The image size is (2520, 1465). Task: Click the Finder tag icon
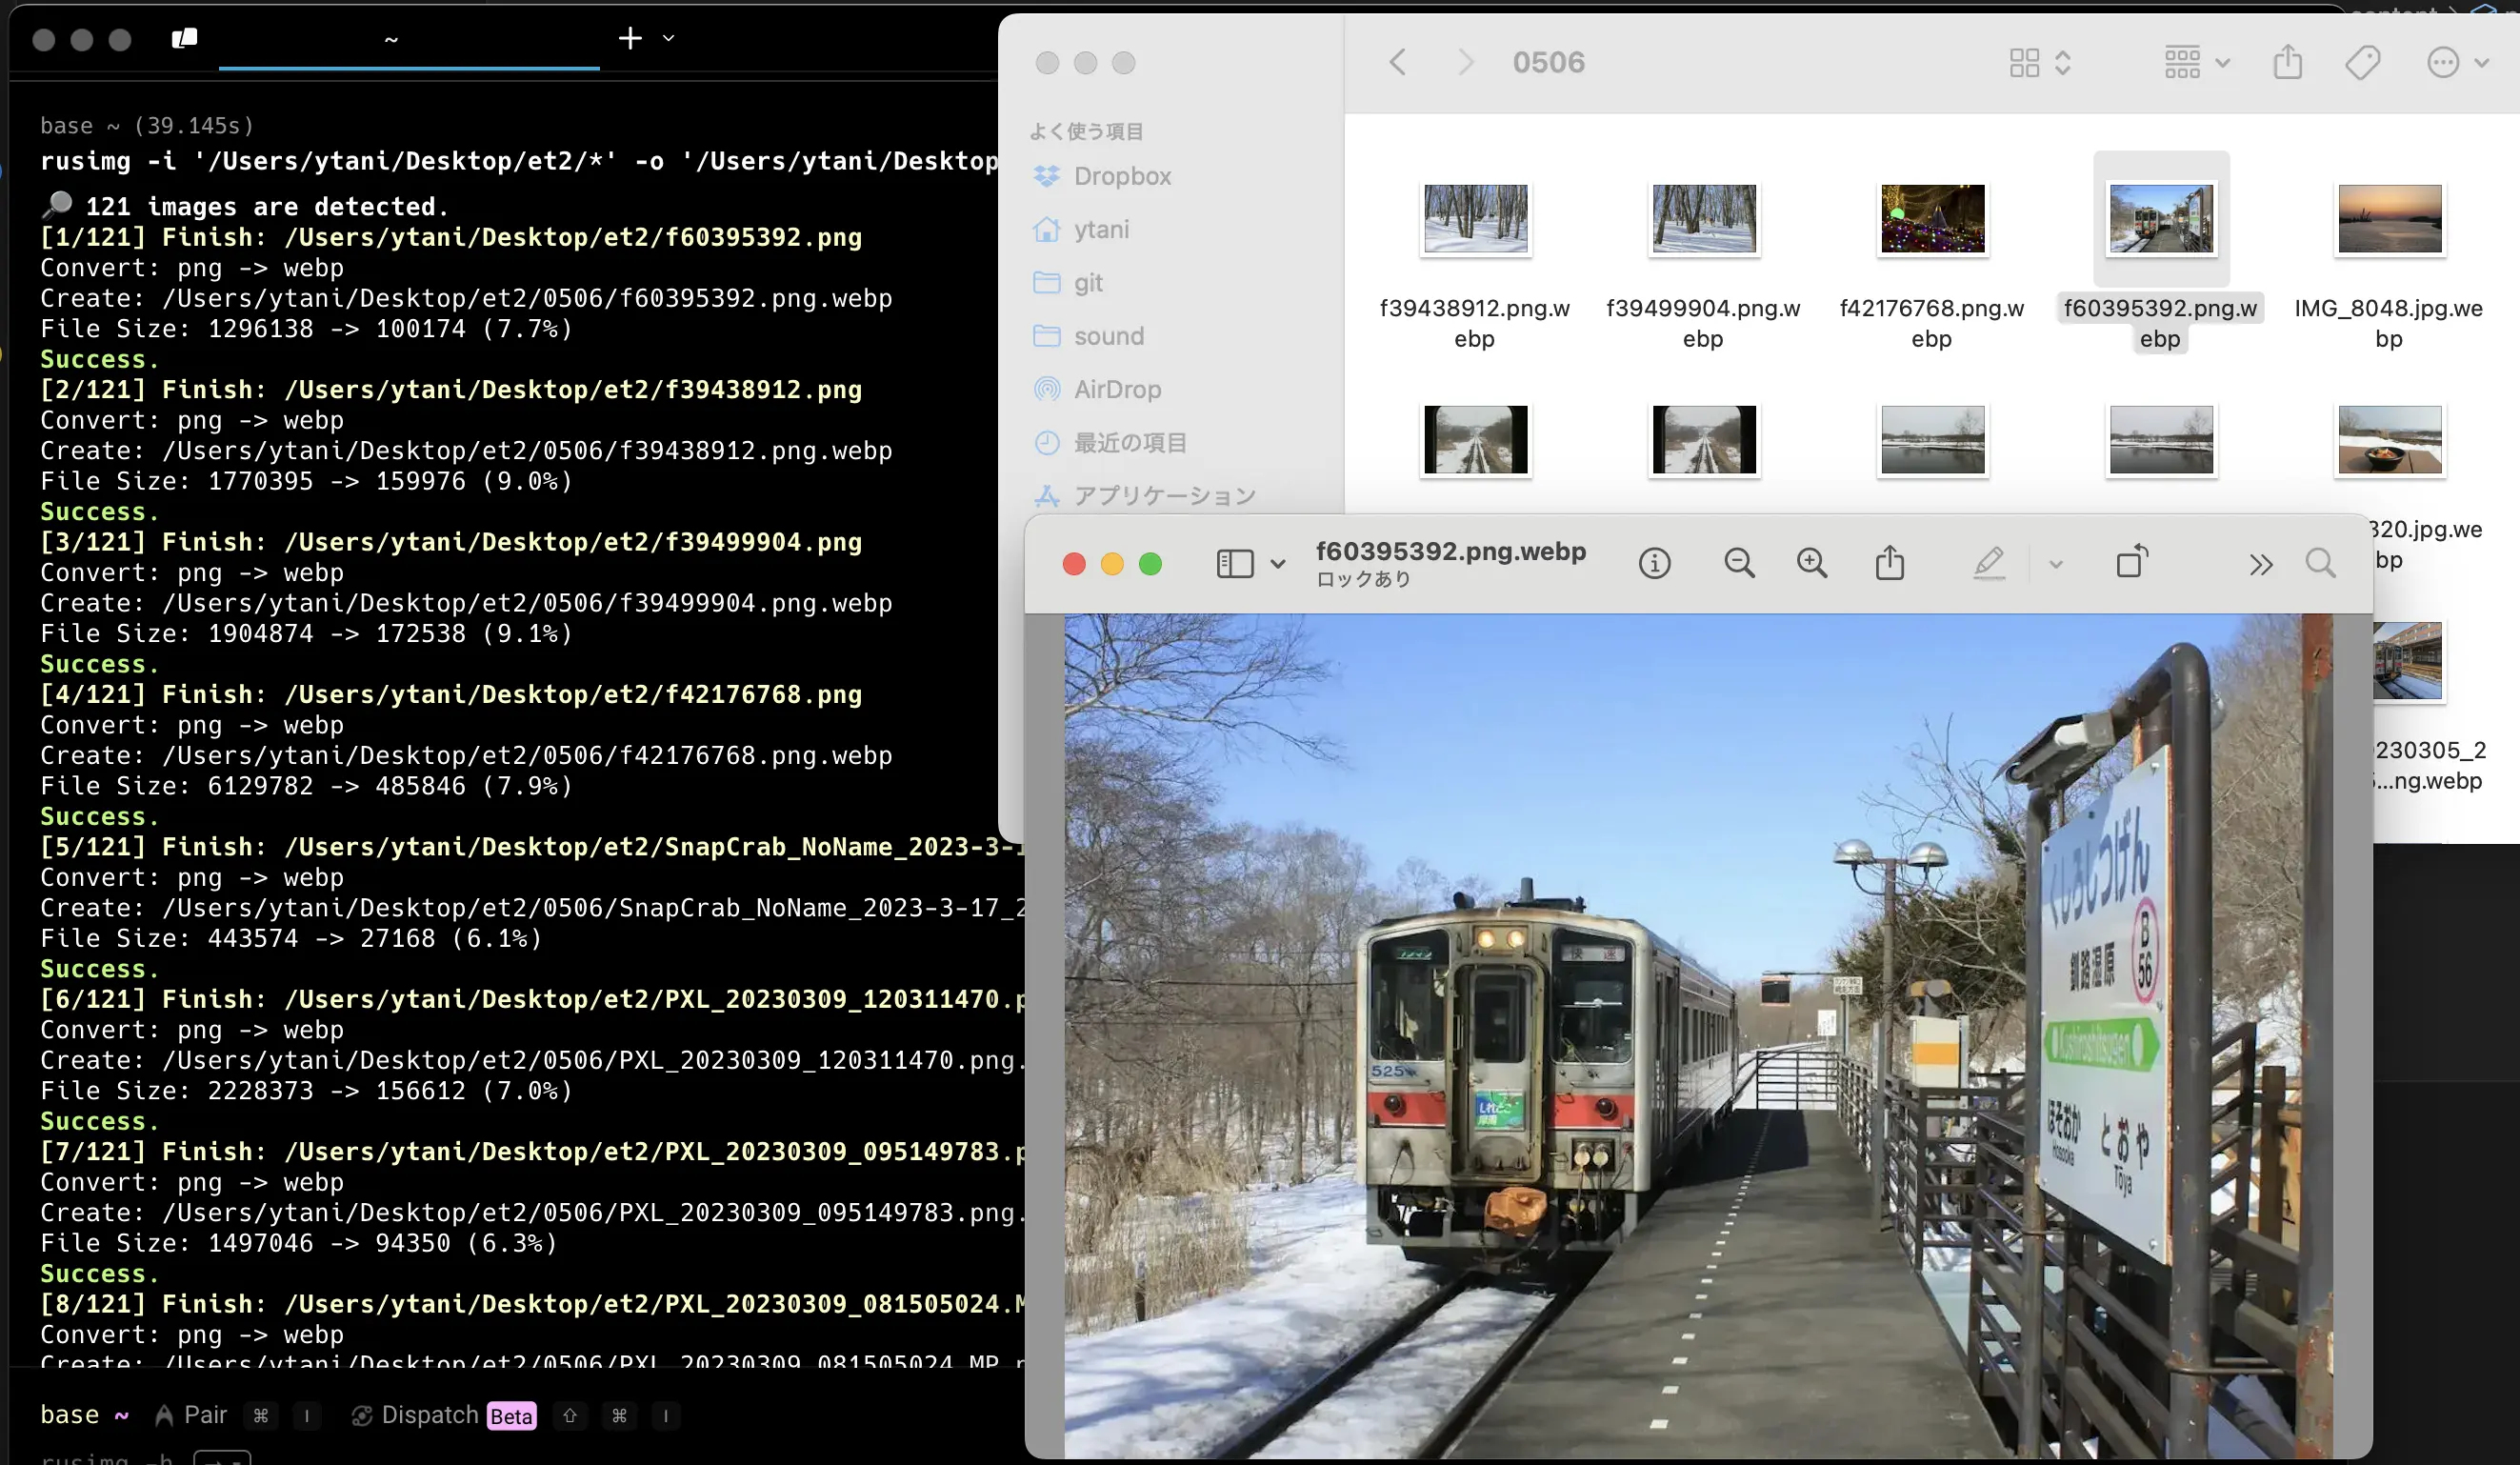coord(2362,63)
